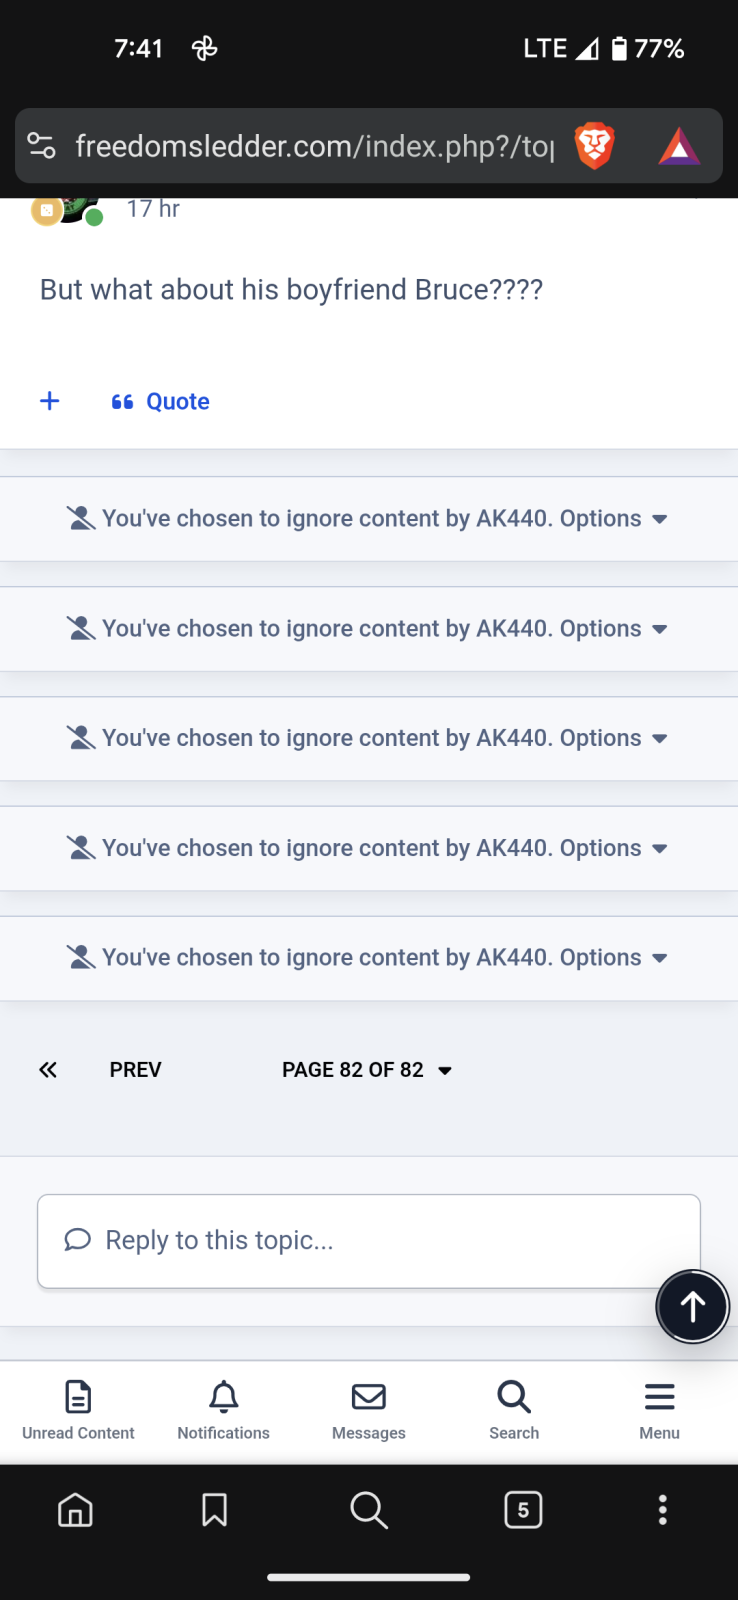This screenshot has width=738, height=1600.
Task: Quote the boyfriend Bruce post
Action: point(161,401)
